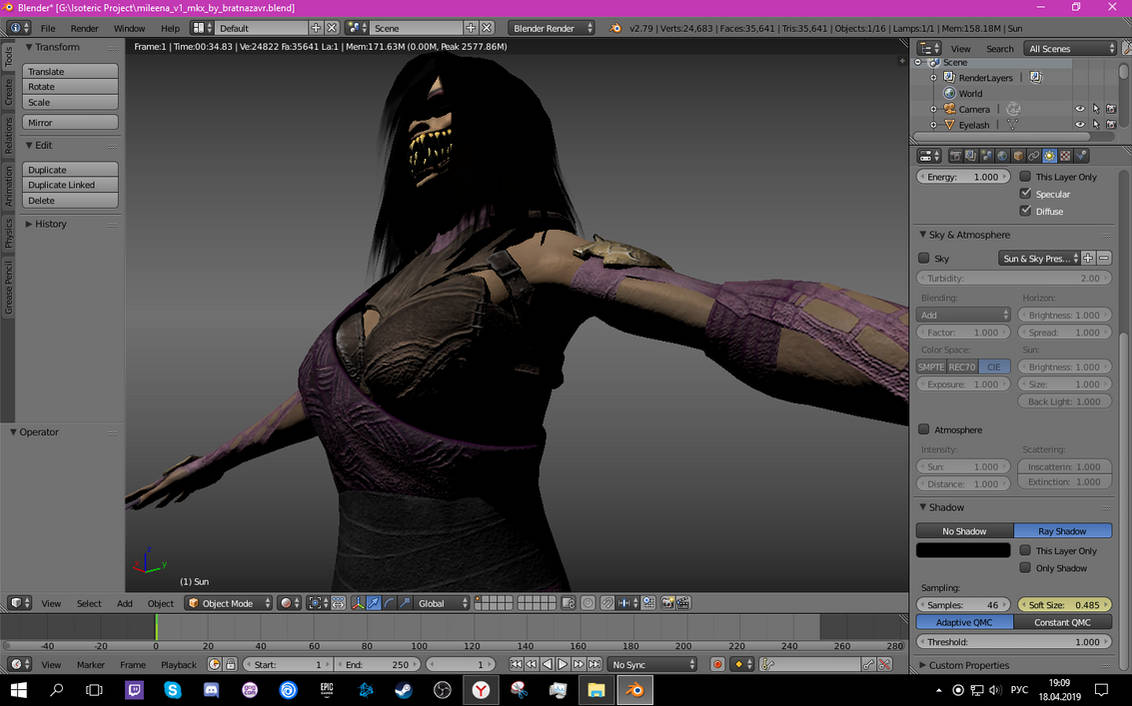The width and height of the screenshot is (1132, 706).
Task: Open the Texture properties tab icon
Action: [x=1065, y=156]
